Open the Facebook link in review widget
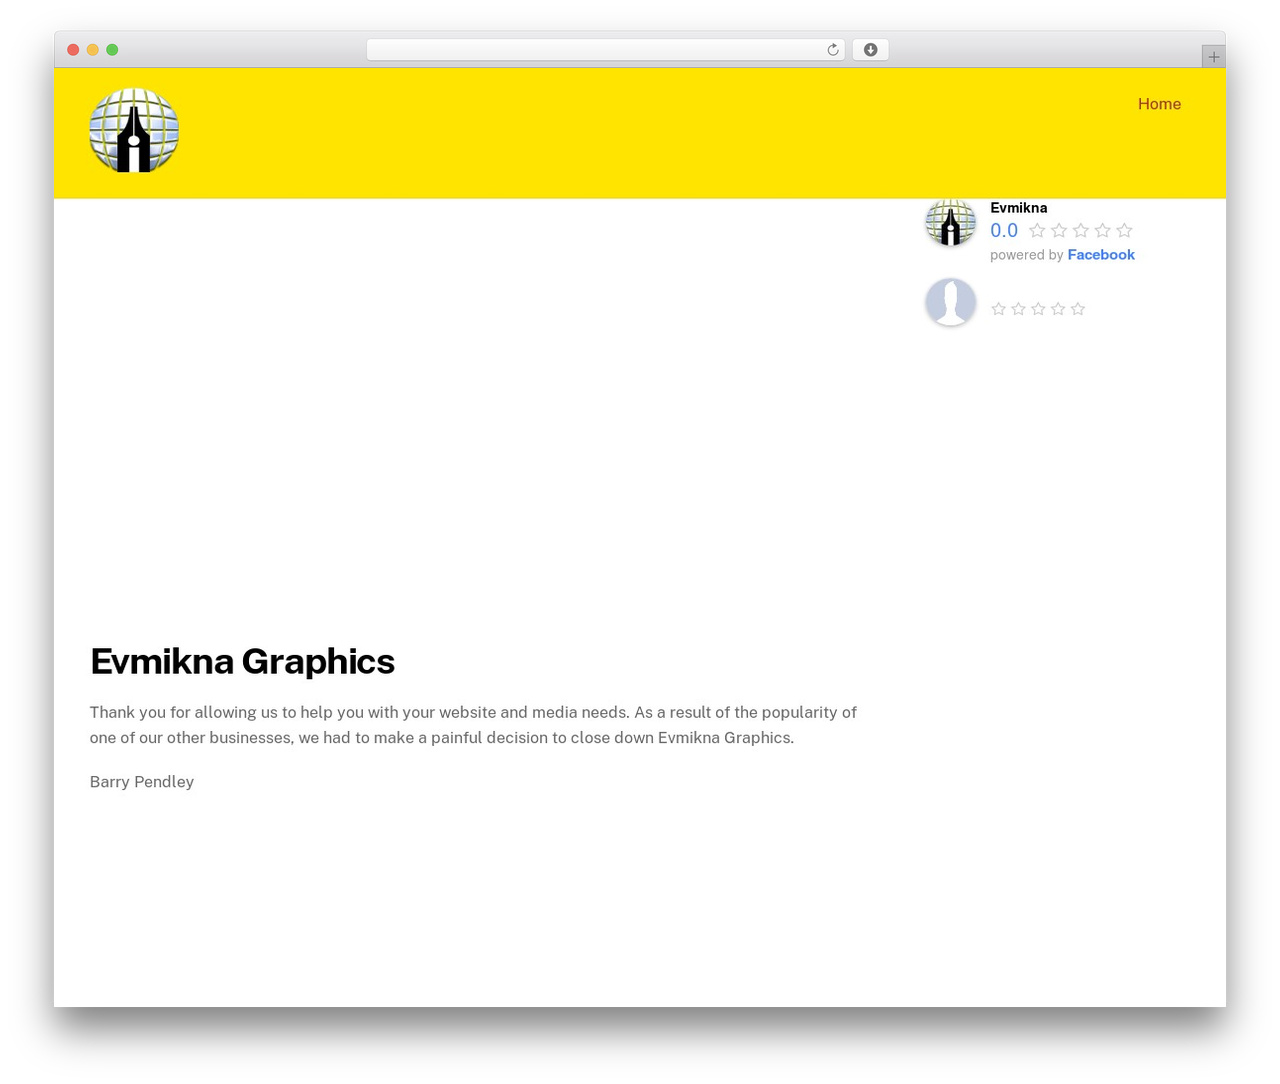The width and height of the screenshot is (1280, 1084). coord(1101,255)
